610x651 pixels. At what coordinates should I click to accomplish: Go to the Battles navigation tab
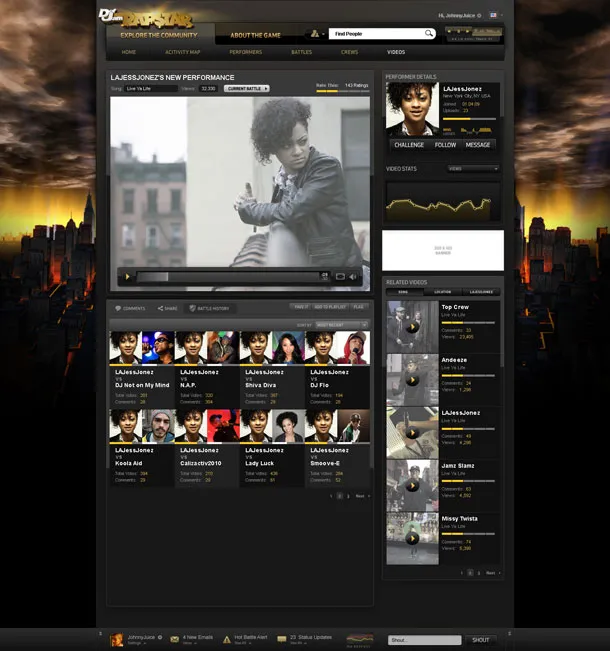[x=301, y=51]
